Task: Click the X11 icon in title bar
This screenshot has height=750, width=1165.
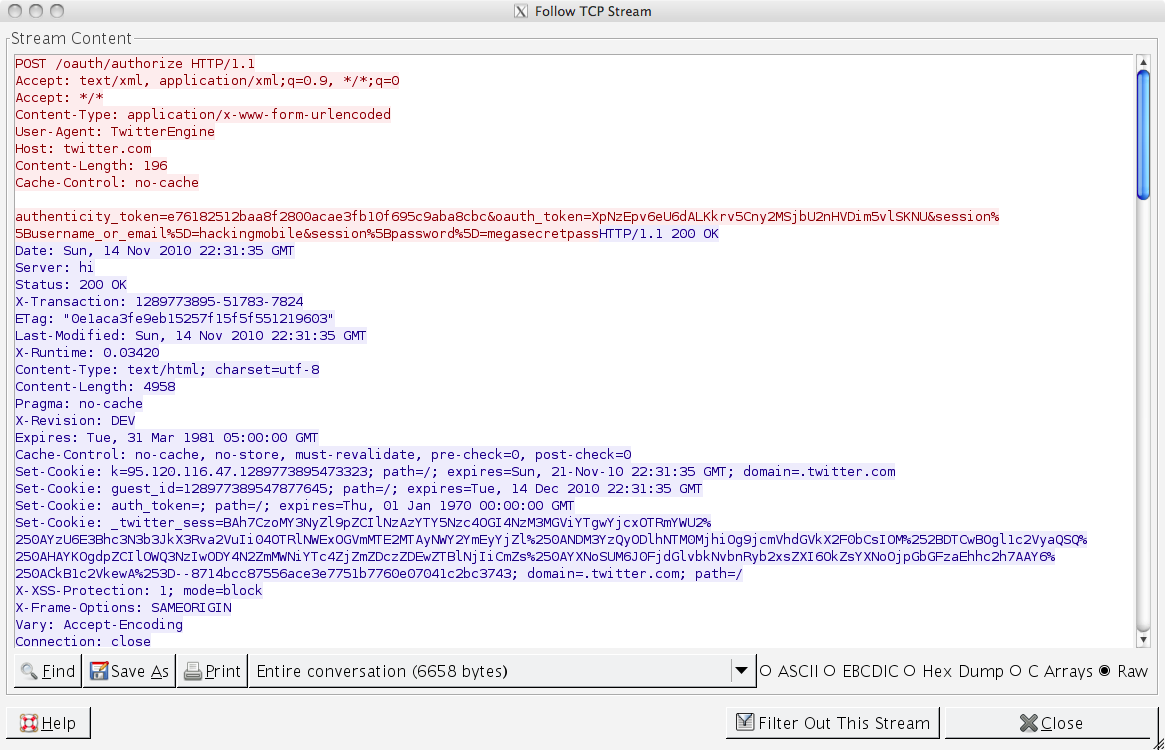Action: pos(521,11)
